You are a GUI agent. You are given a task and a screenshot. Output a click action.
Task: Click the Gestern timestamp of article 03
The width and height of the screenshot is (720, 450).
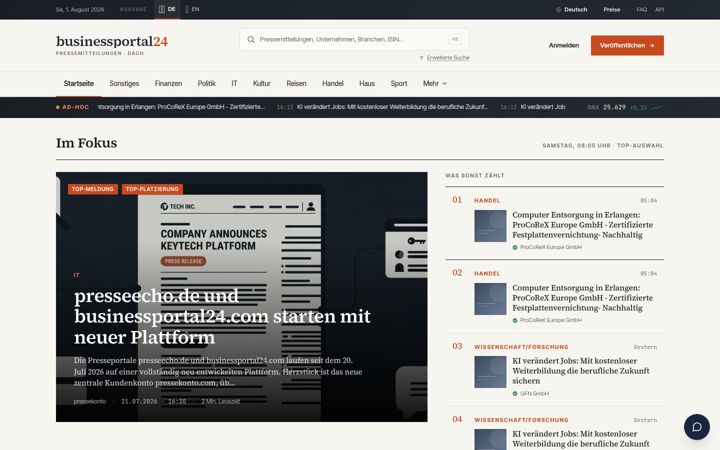pos(645,347)
